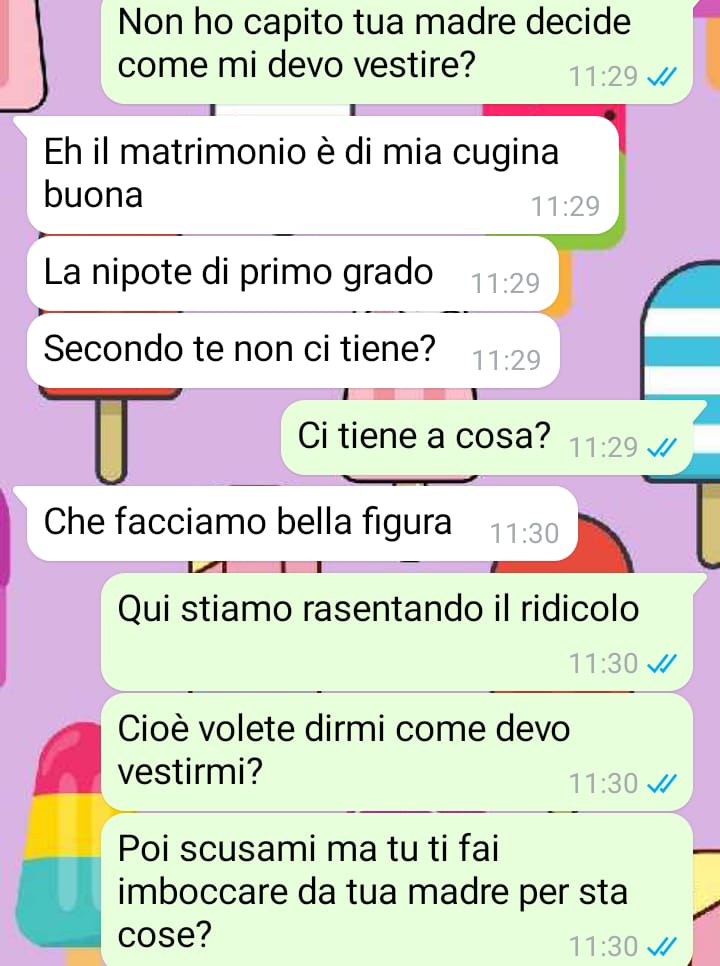Screen dimensions: 720x966
Task: Click read ticks on the "vestirmi?" message
Action: tap(663, 784)
